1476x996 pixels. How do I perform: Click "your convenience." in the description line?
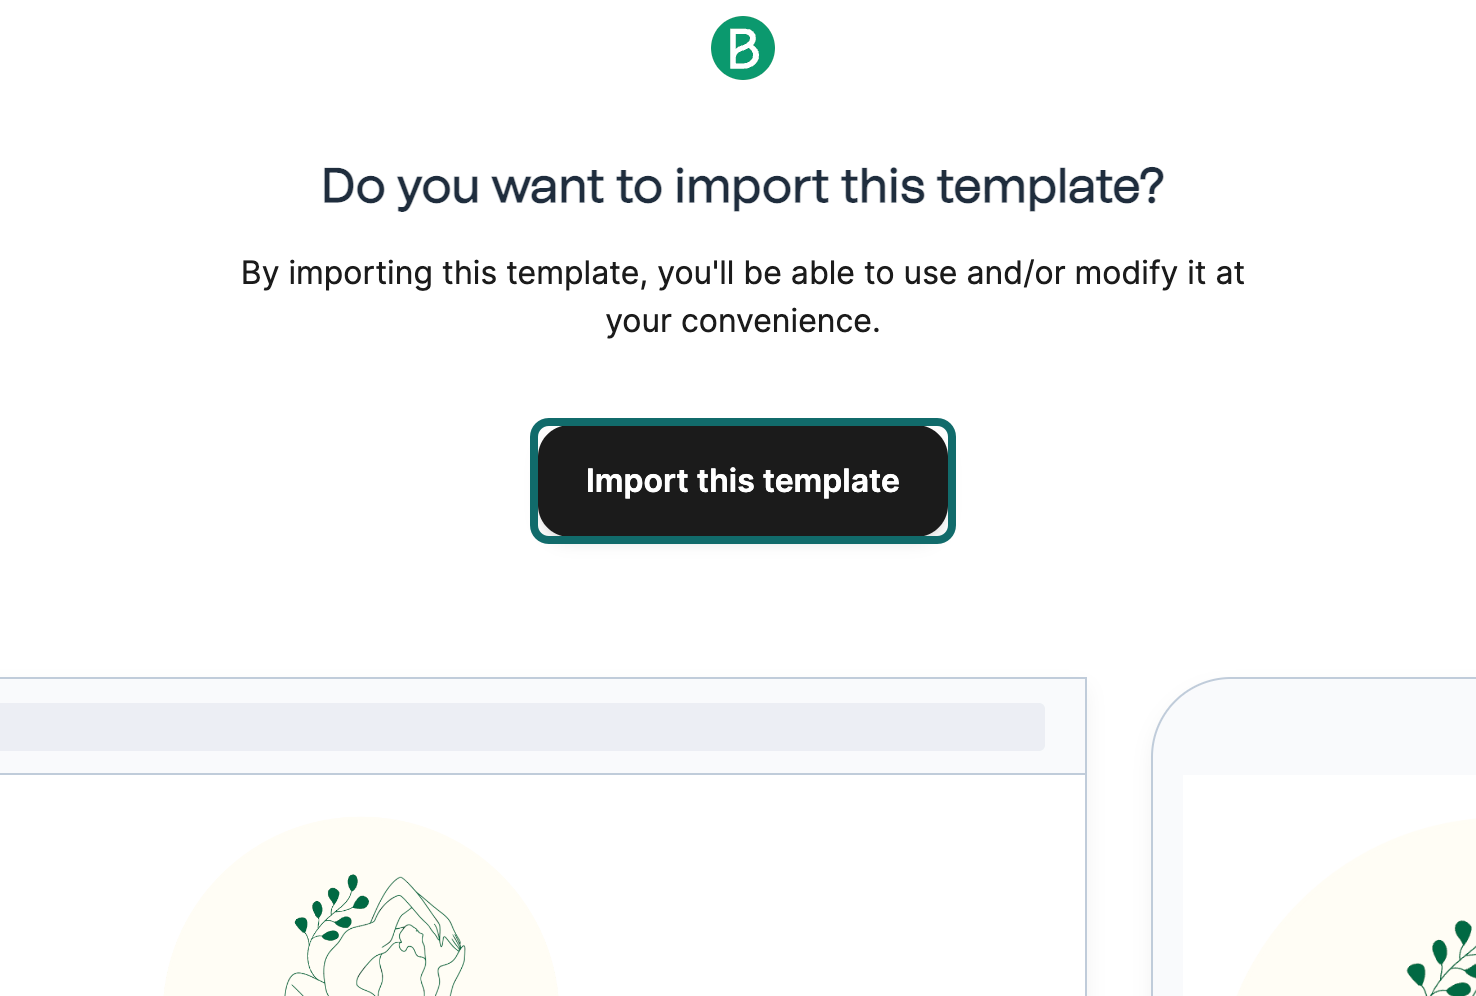pyautogui.click(x=742, y=322)
